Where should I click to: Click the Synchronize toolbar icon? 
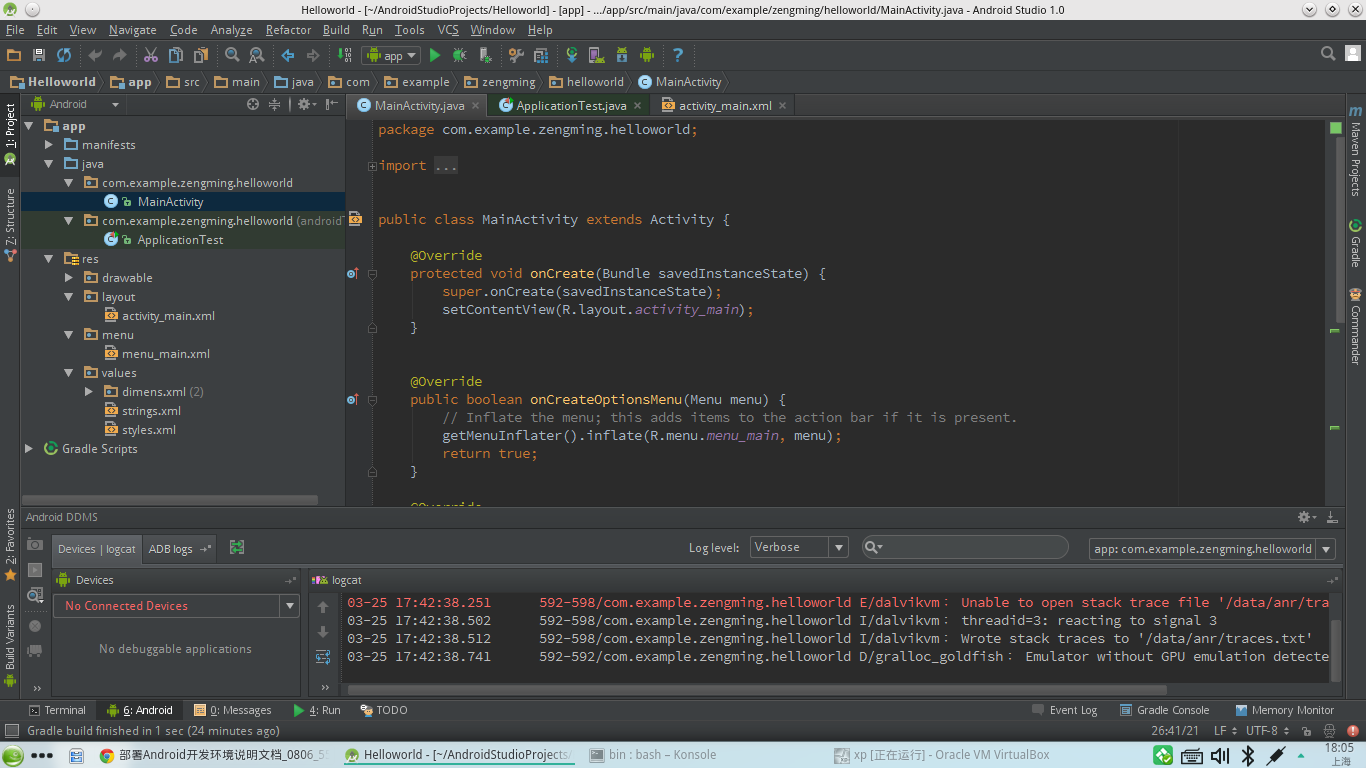pos(64,55)
